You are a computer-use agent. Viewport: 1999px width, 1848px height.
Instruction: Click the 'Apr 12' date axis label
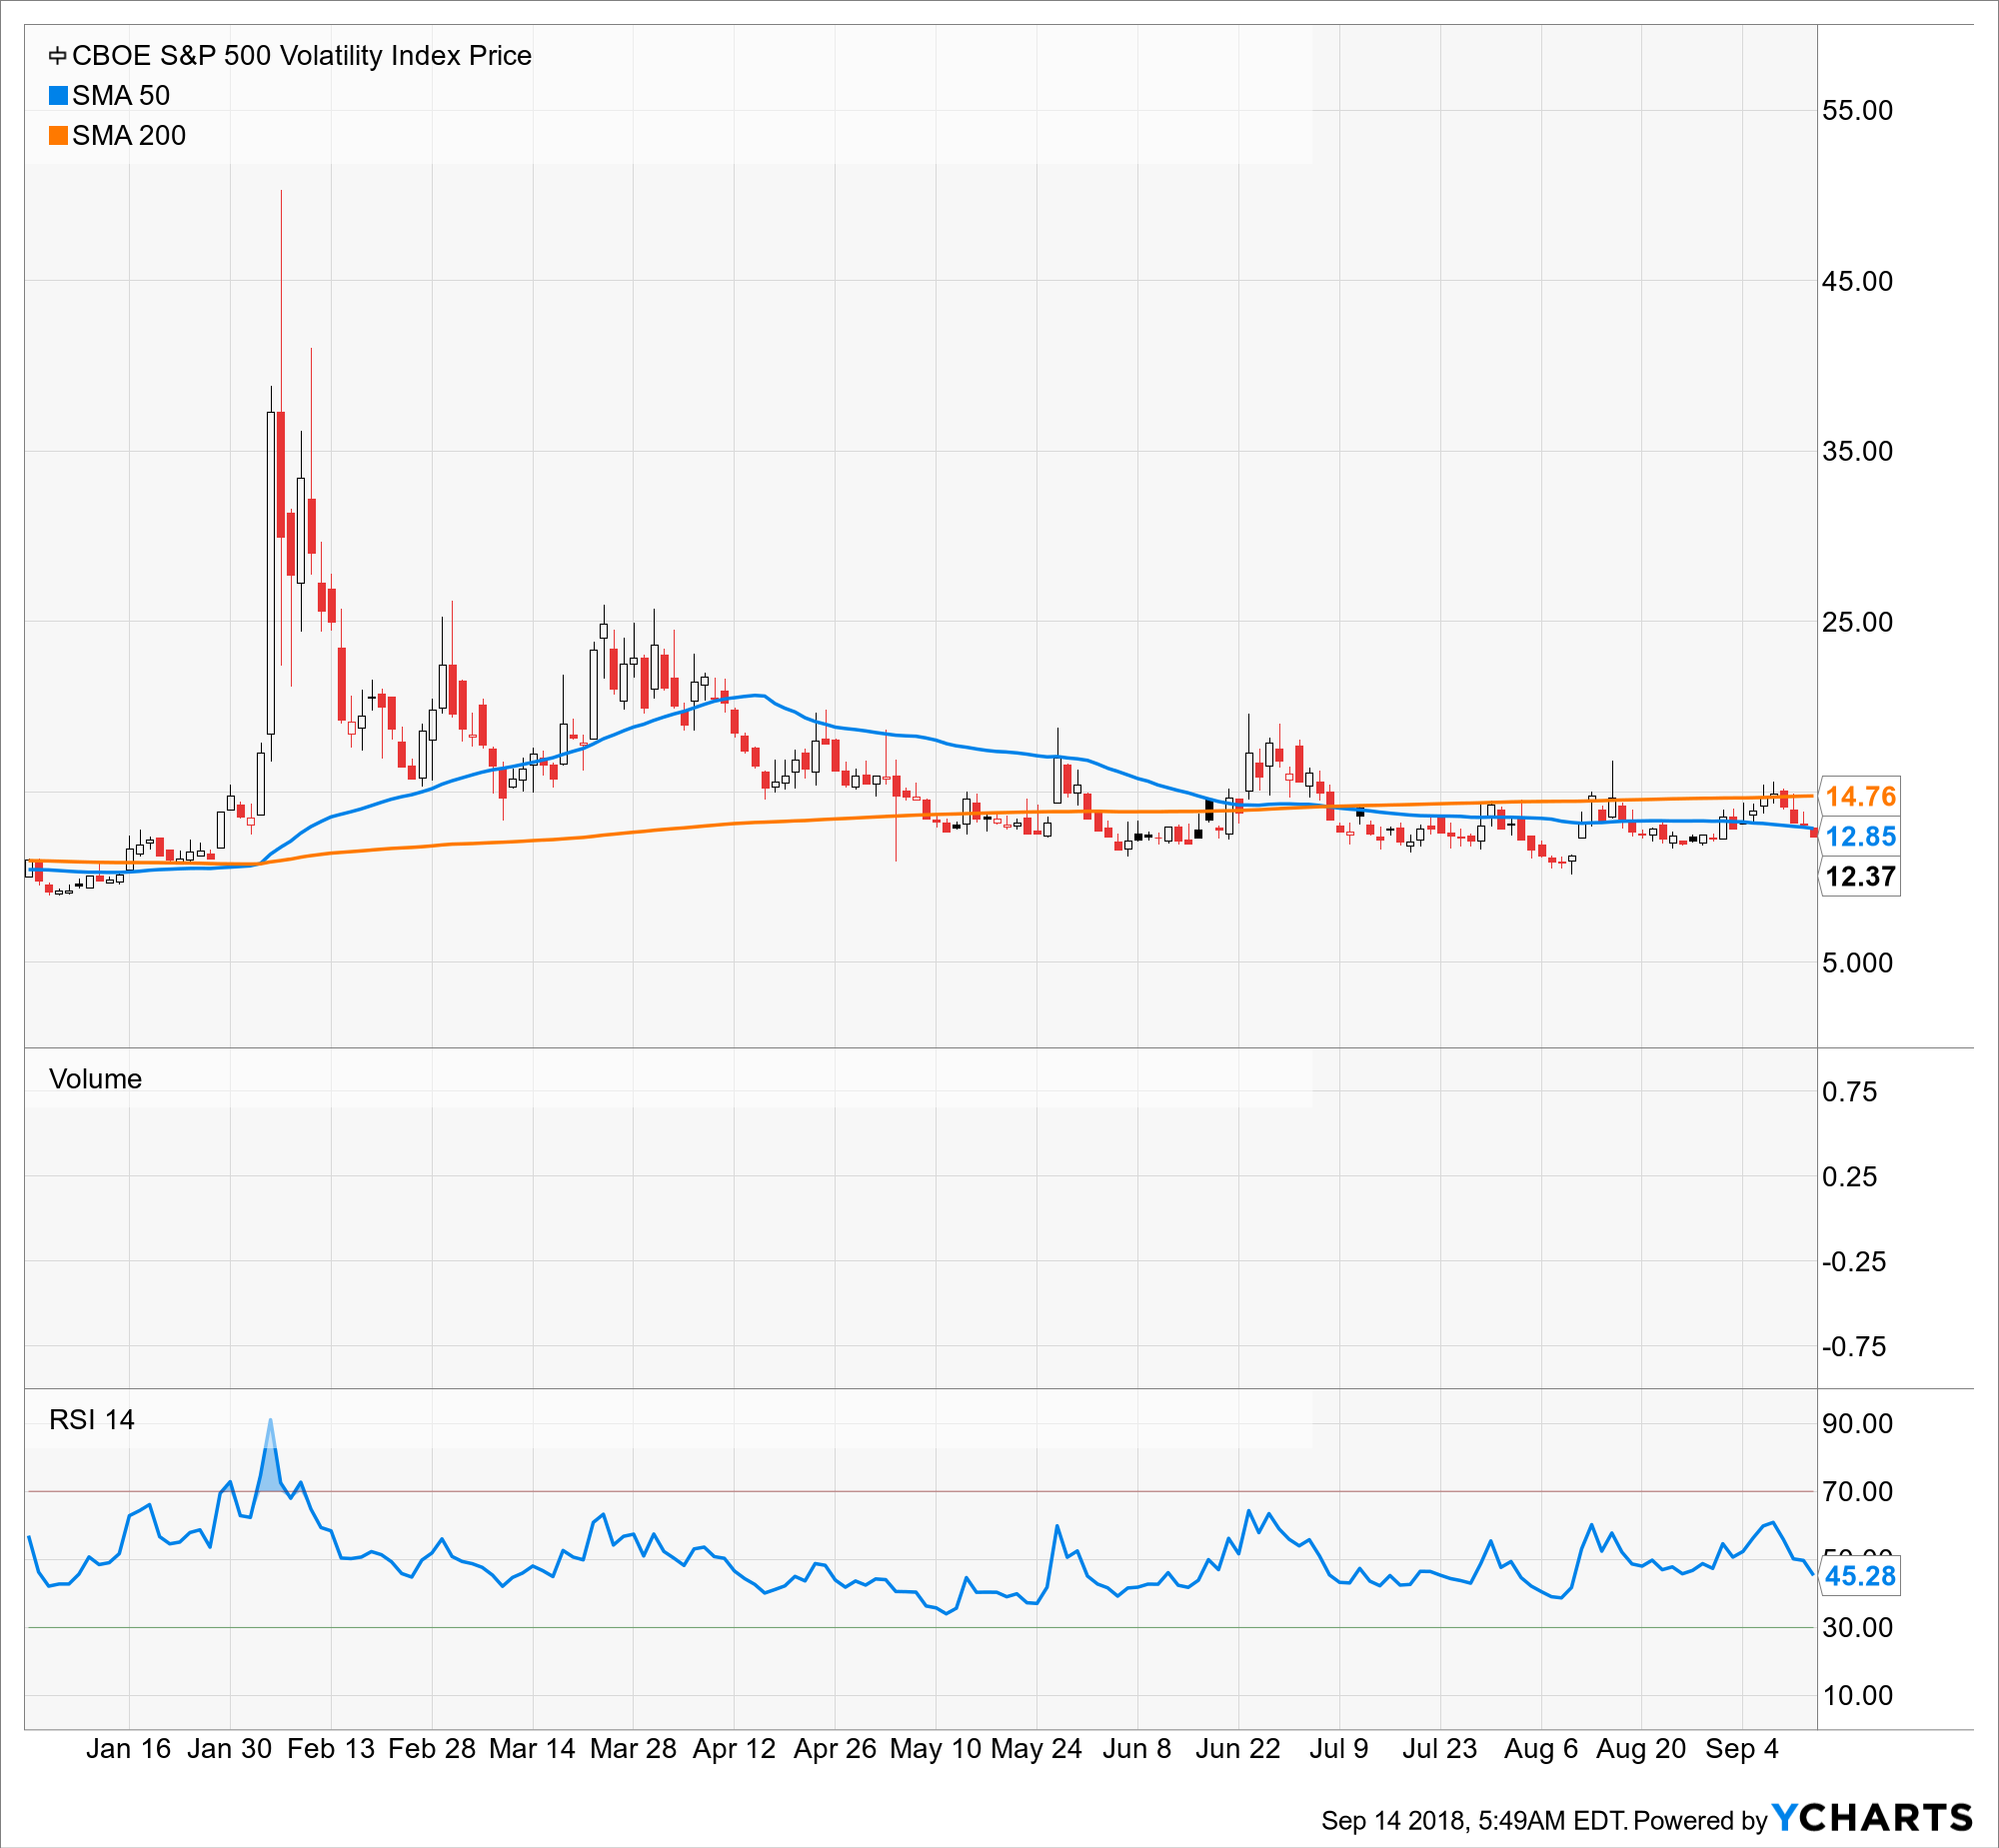click(734, 1749)
